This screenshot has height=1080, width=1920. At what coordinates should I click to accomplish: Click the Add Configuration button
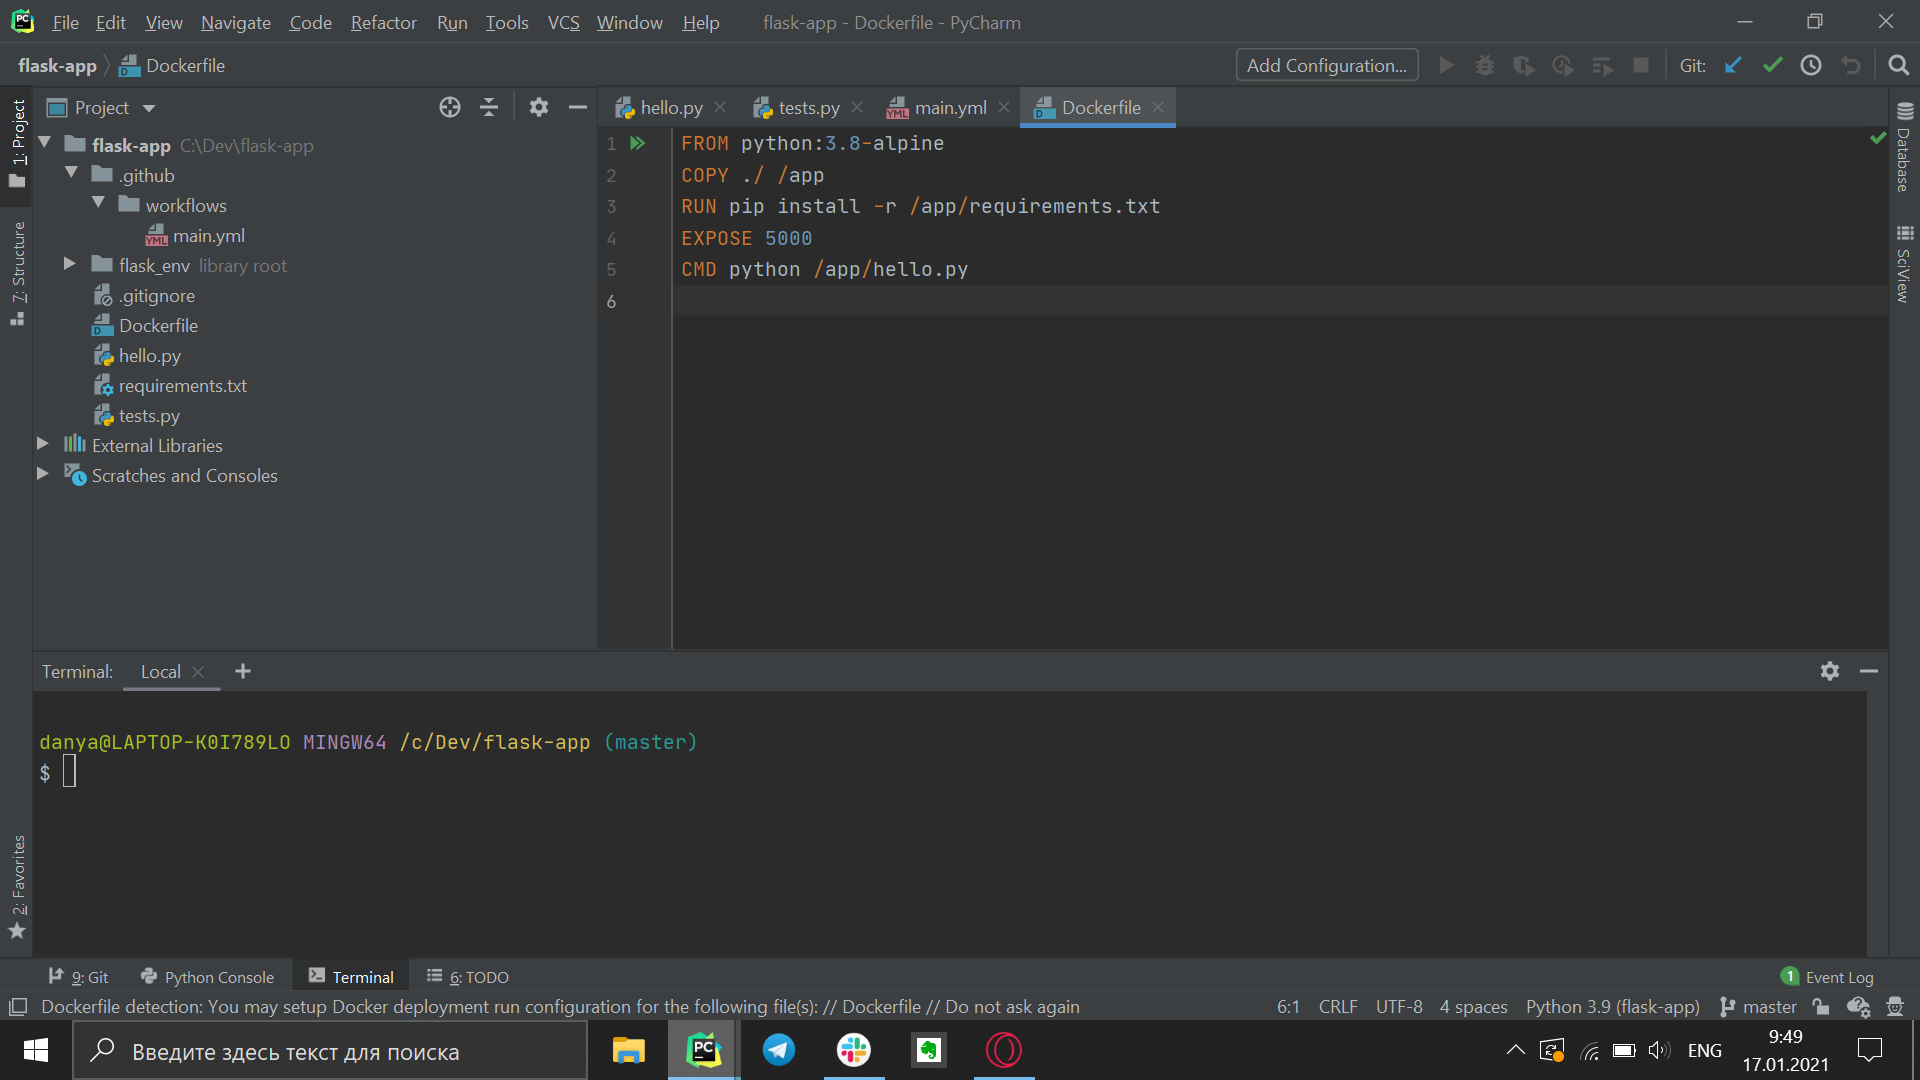(x=1326, y=65)
